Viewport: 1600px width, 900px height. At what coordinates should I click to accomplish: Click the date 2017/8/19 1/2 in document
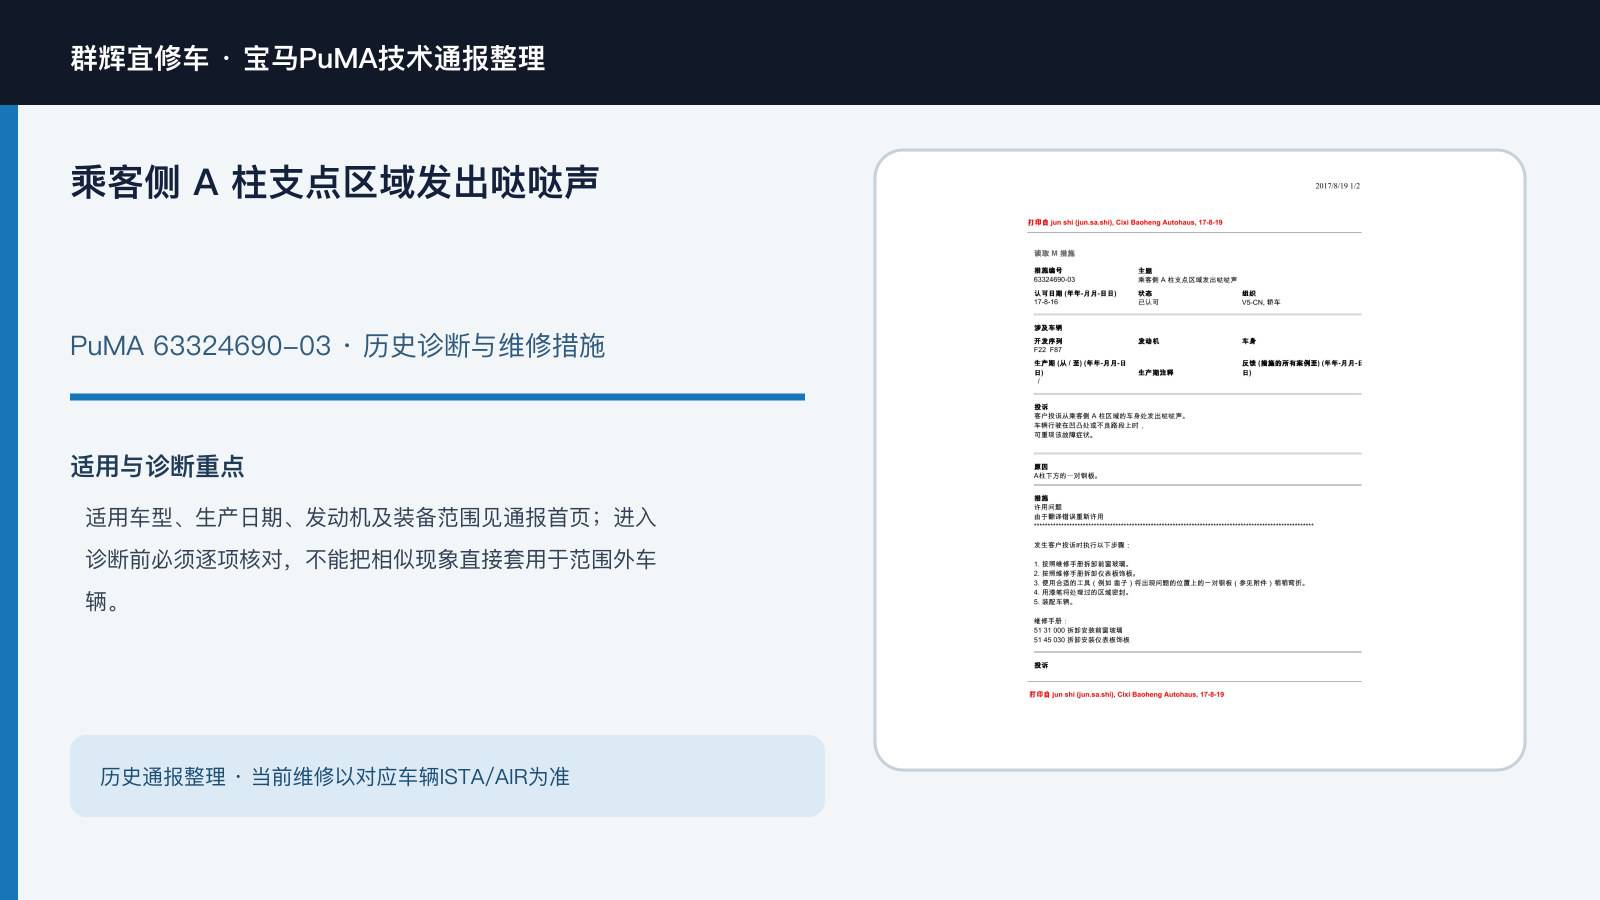click(1337, 186)
